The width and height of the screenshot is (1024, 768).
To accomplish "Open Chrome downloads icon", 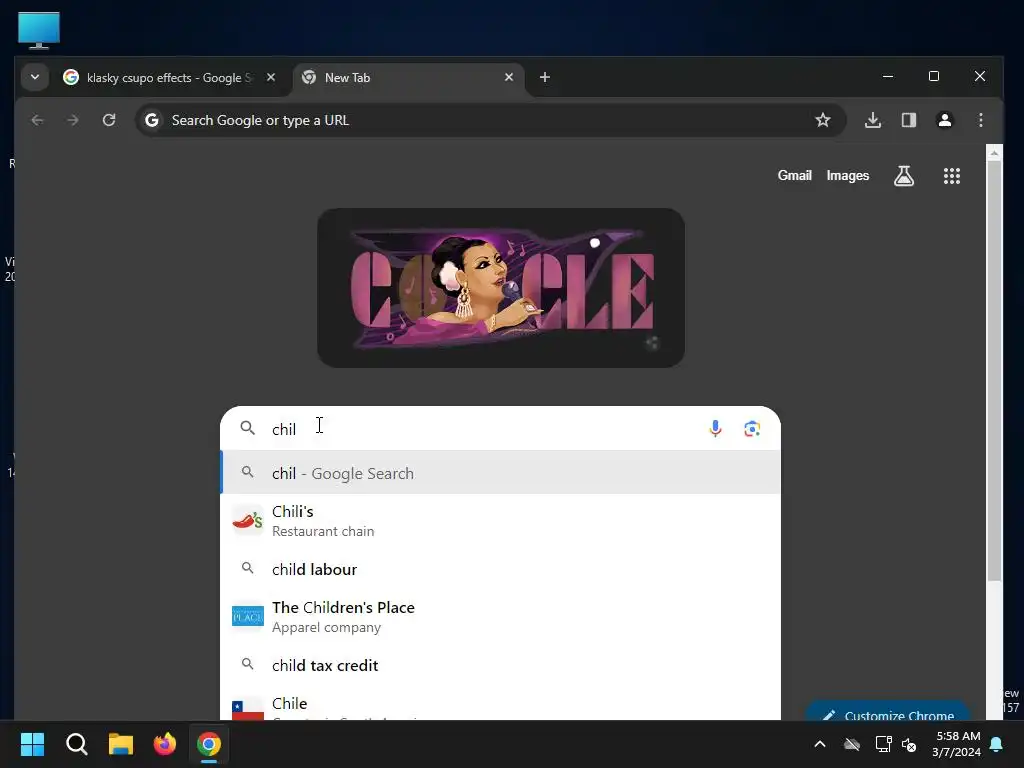I will click(872, 120).
